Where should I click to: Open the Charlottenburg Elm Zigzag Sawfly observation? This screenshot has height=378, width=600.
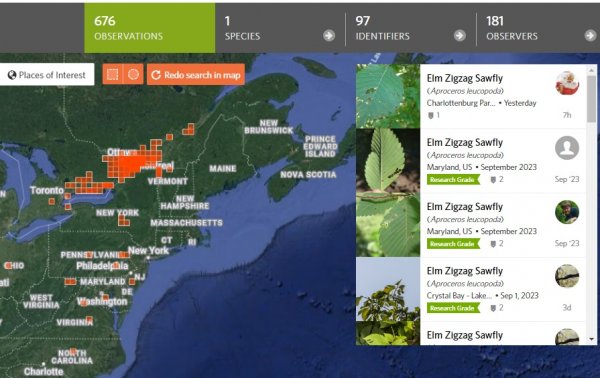click(465, 78)
